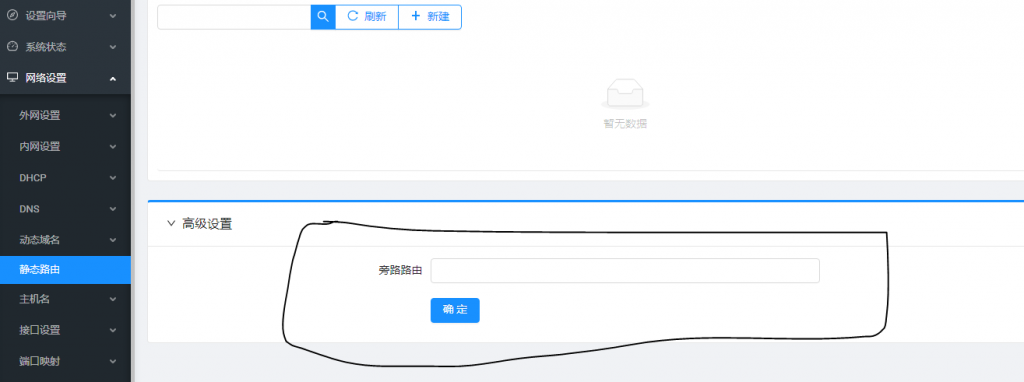Open the DNS menu item
This screenshot has width=1024, height=382.
(65, 209)
